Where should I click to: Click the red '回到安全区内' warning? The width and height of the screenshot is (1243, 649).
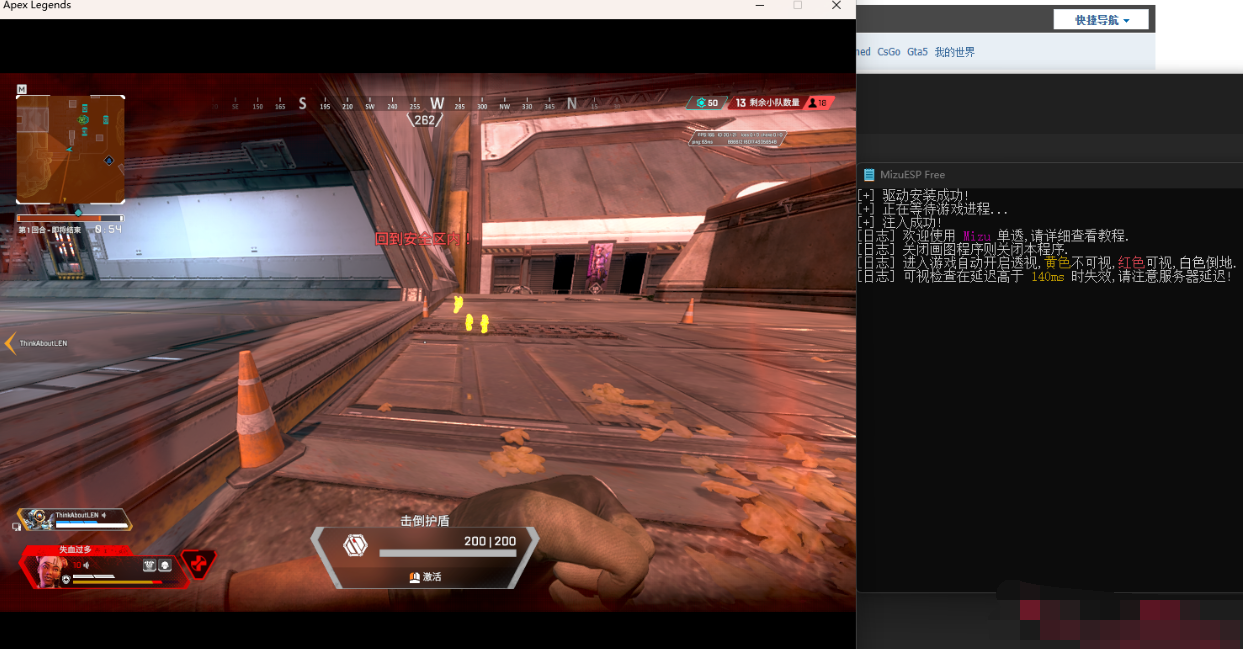pos(423,239)
